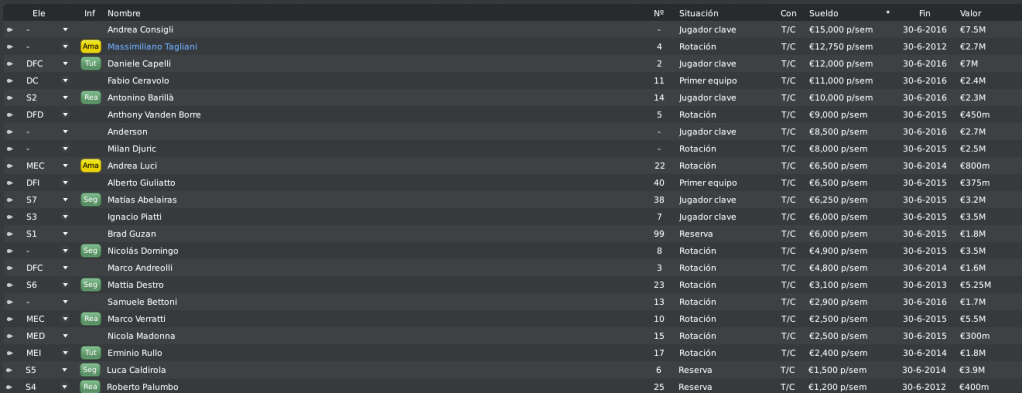Image resolution: width=1022 pixels, height=393 pixels.
Task: Sort list by the Nombre column header
Action: coord(124,13)
